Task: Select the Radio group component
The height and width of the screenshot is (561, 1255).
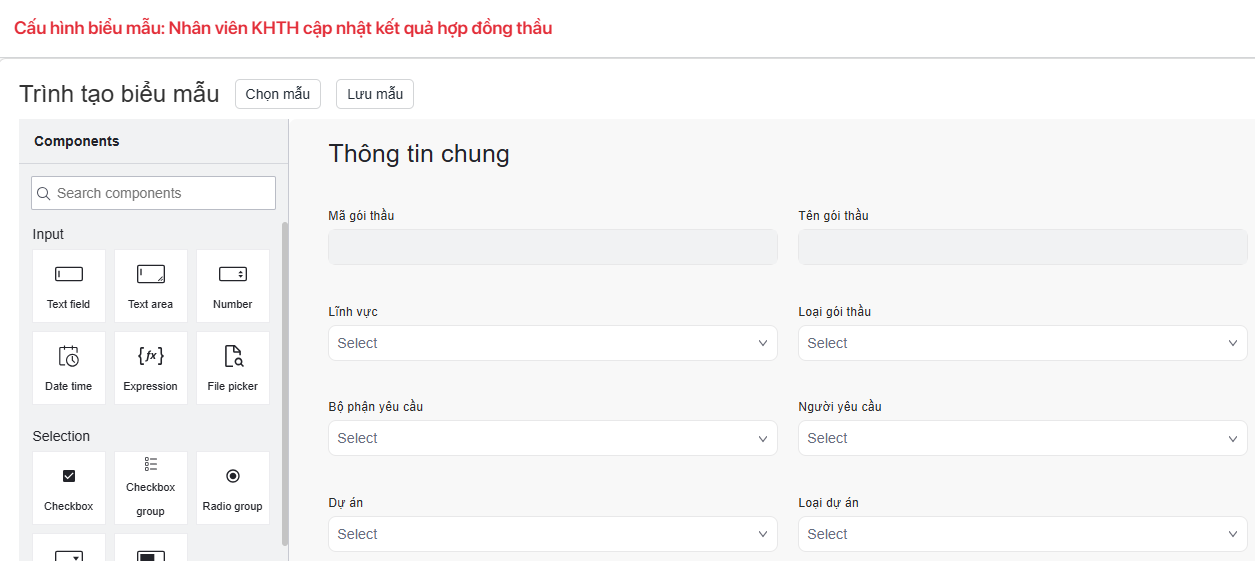Action: [x=233, y=488]
